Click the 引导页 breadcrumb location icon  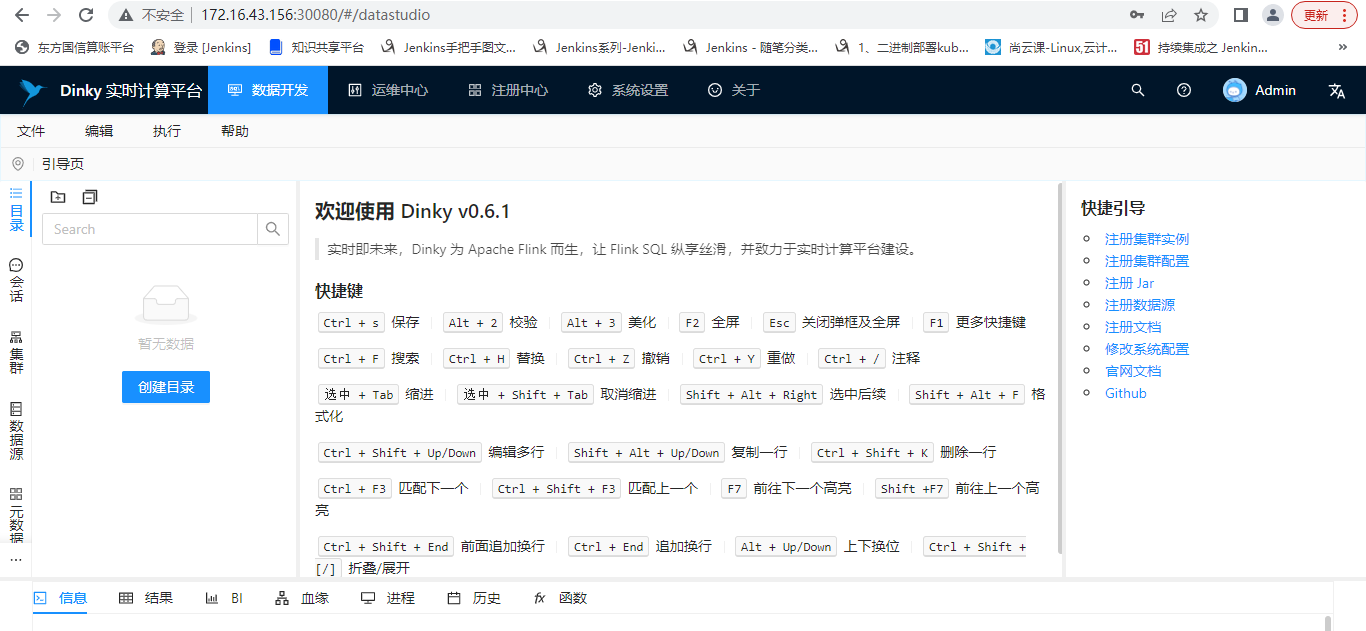tap(18, 164)
